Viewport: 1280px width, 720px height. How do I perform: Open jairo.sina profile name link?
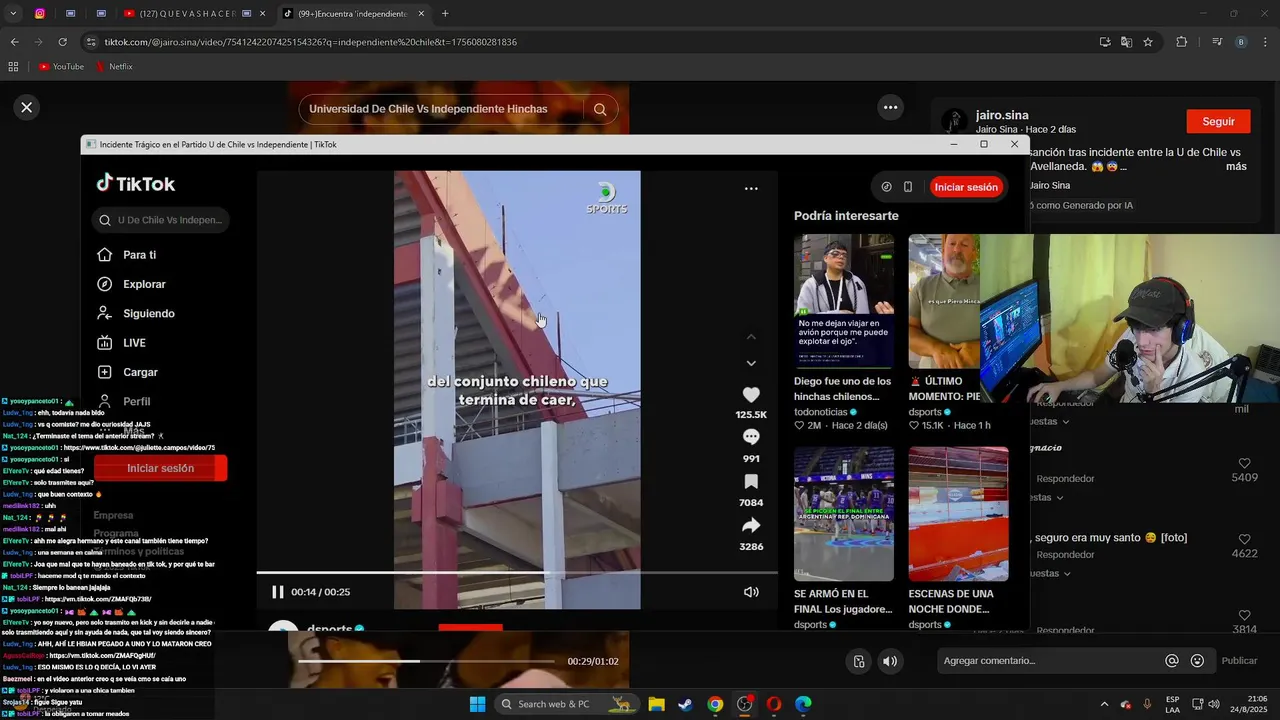(x=1002, y=115)
